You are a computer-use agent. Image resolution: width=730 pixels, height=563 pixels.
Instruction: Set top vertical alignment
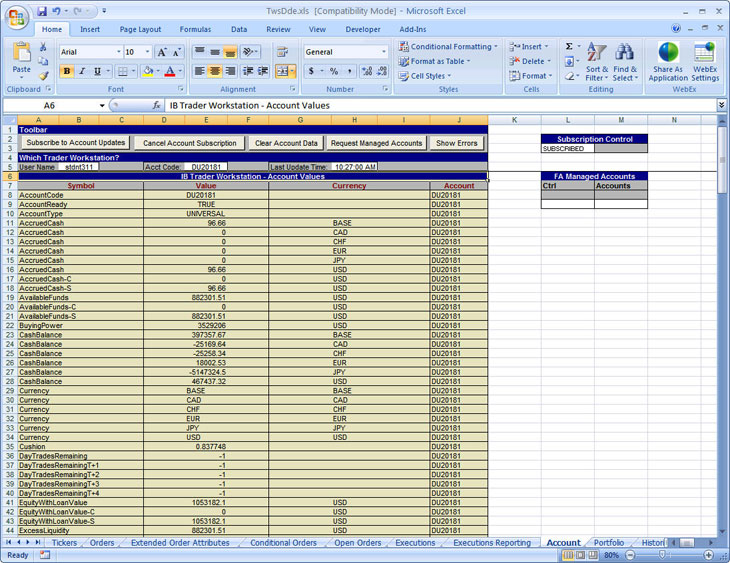click(199, 52)
